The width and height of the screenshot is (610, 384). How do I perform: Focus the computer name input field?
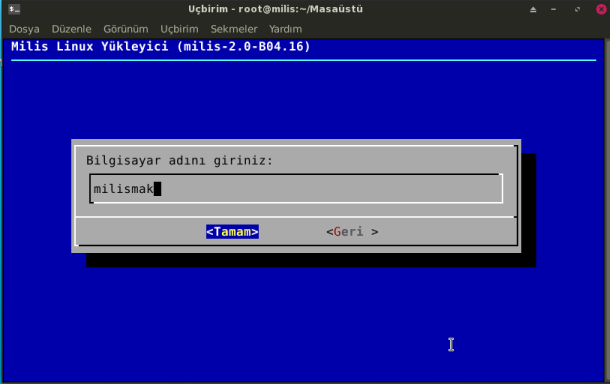296,189
